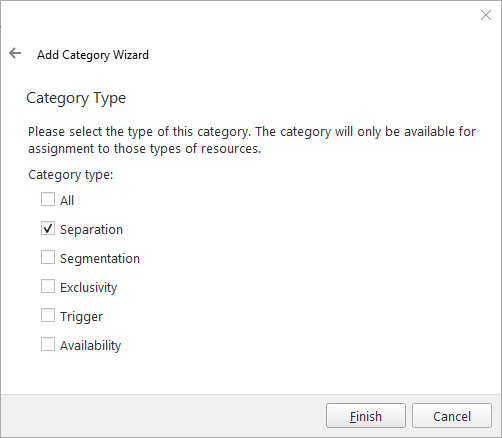The image size is (502, 438).
Task: Click the Finish button
Action: [x=366, y=416]
